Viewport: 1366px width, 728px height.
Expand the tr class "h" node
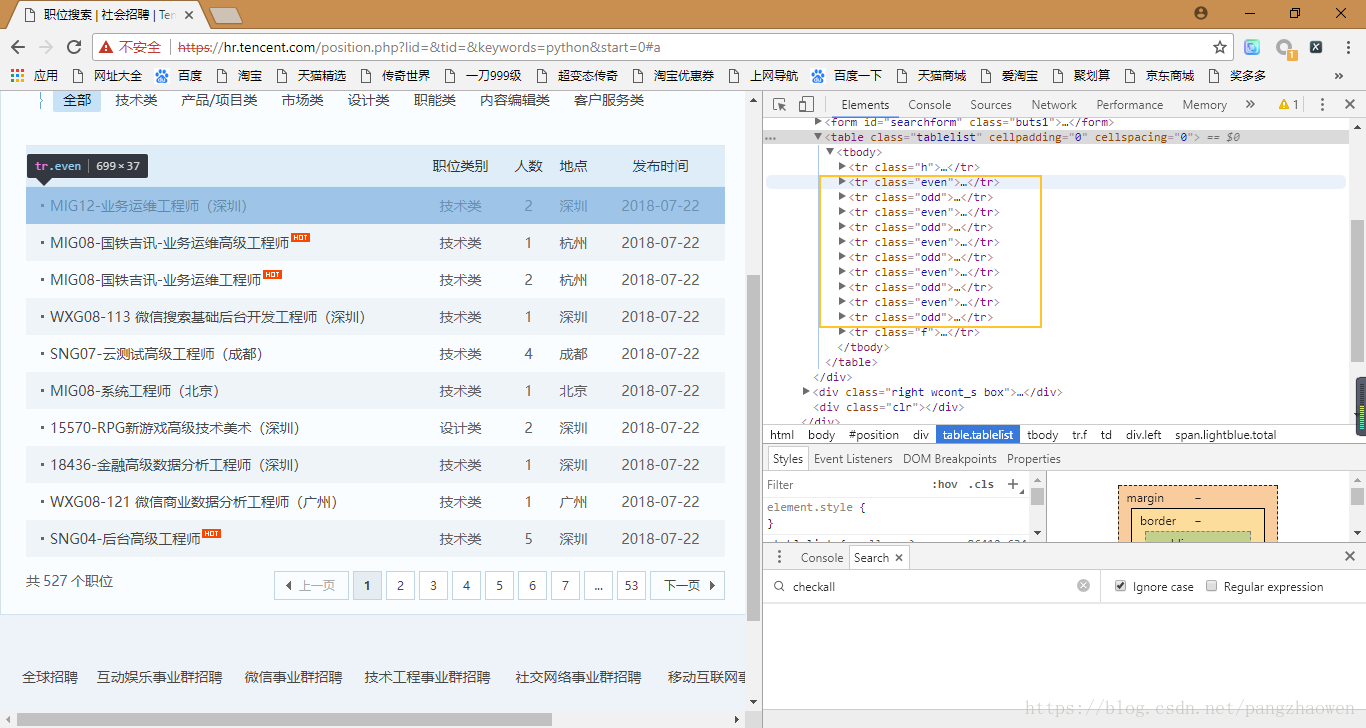click(842, 167)
